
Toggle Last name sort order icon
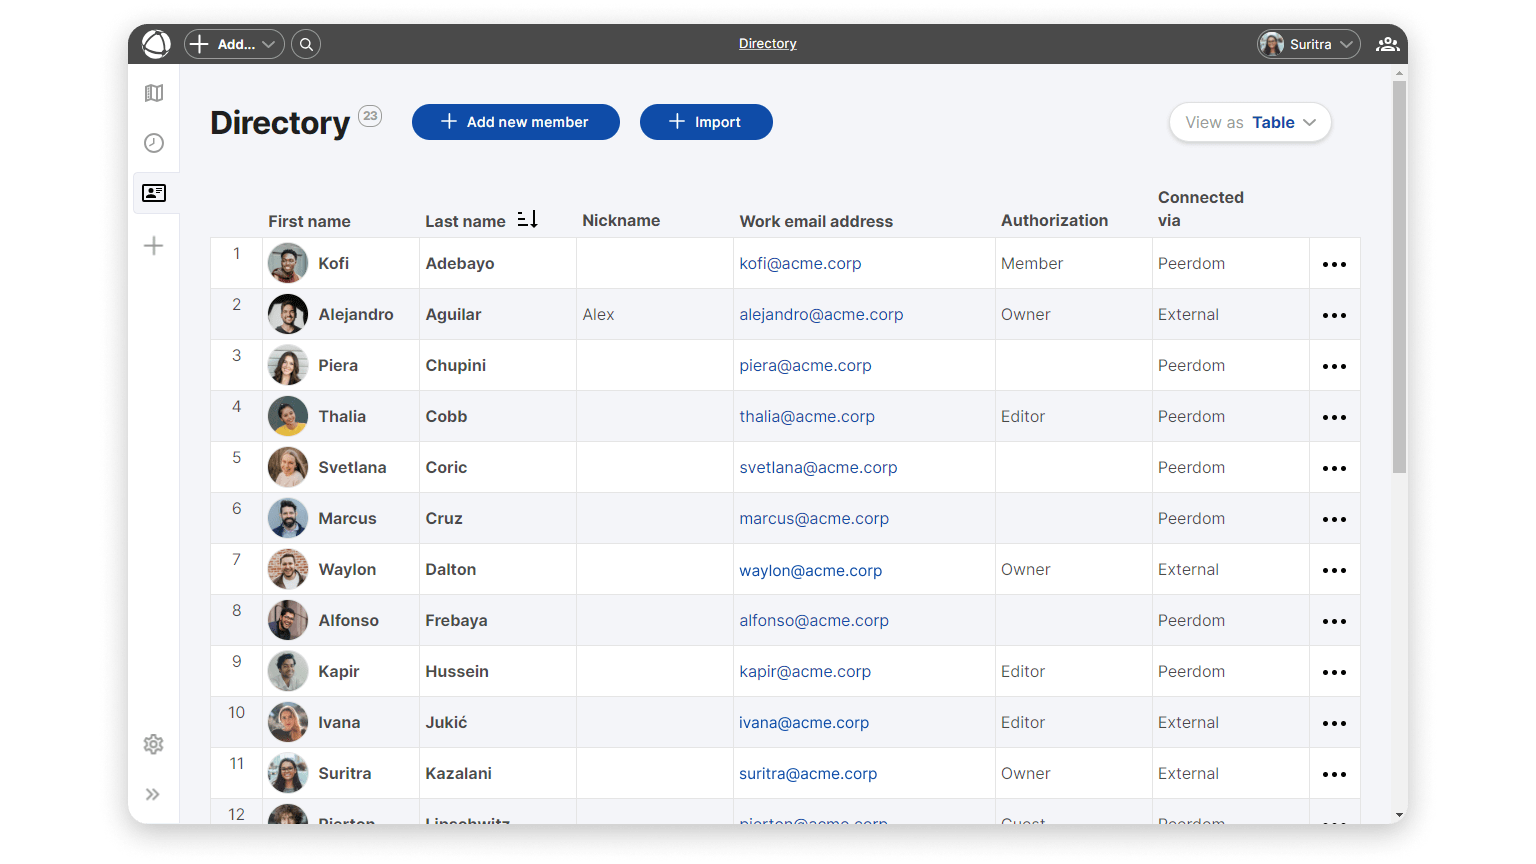click(528, 219)
